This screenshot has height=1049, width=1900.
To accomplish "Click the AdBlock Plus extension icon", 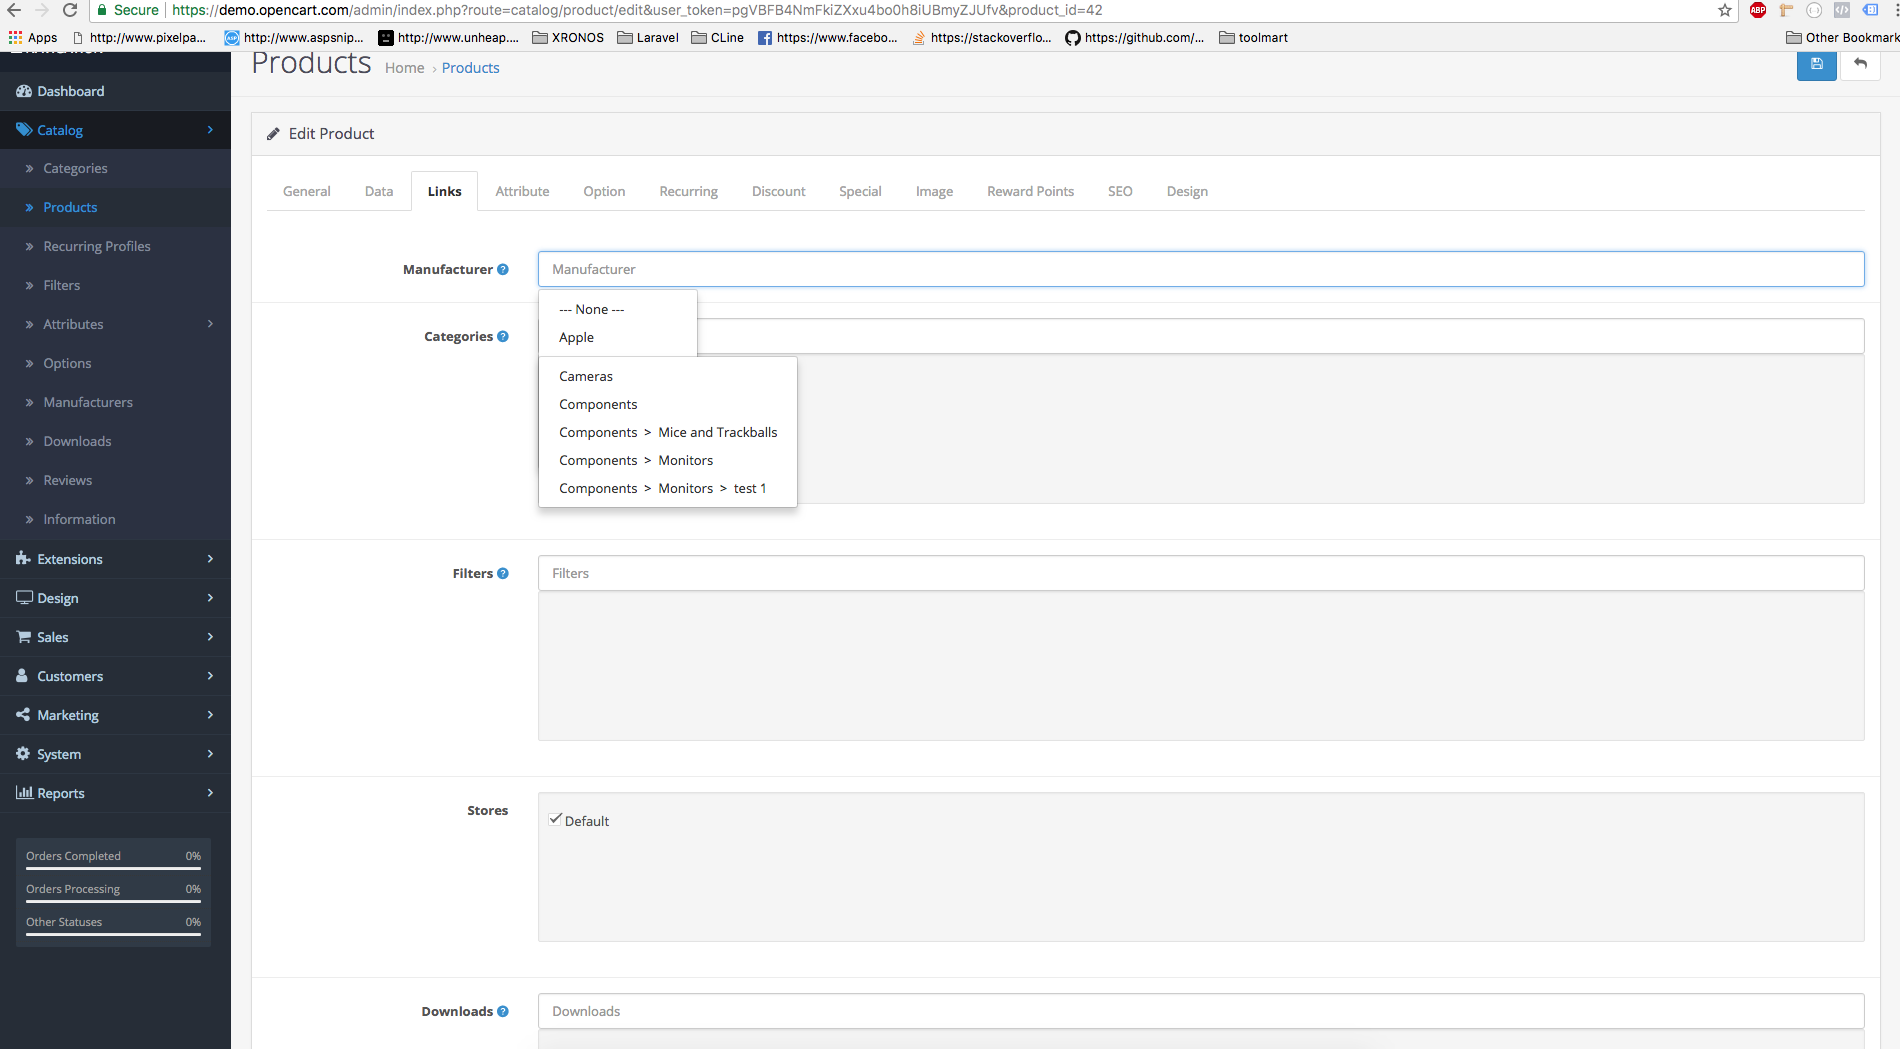I will tap(1758, 10).
